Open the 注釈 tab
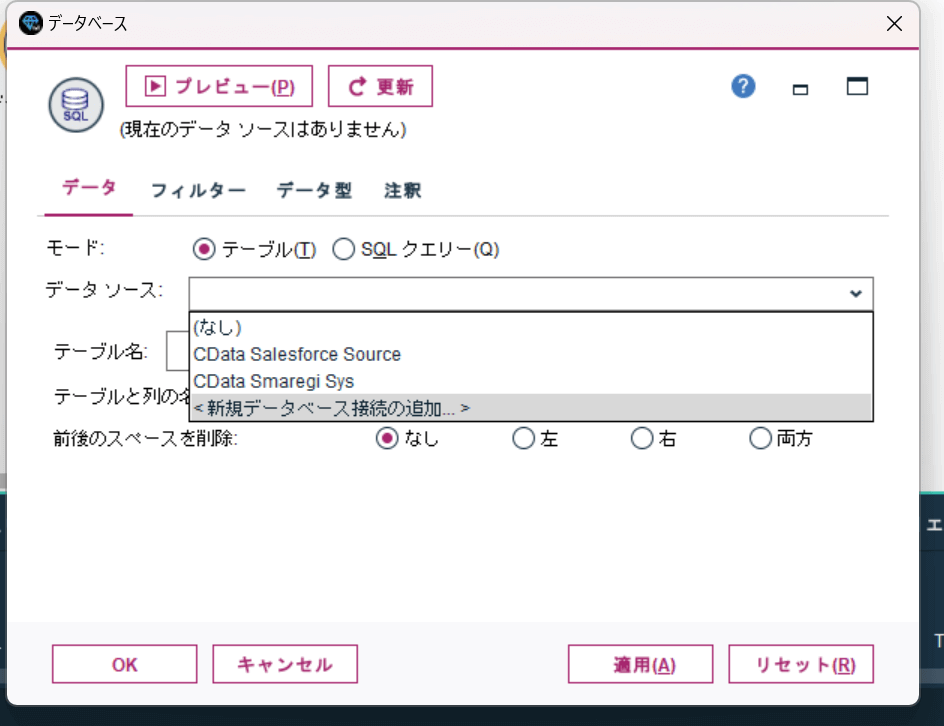The image size is (944, 726). click(x=403, y=191)
